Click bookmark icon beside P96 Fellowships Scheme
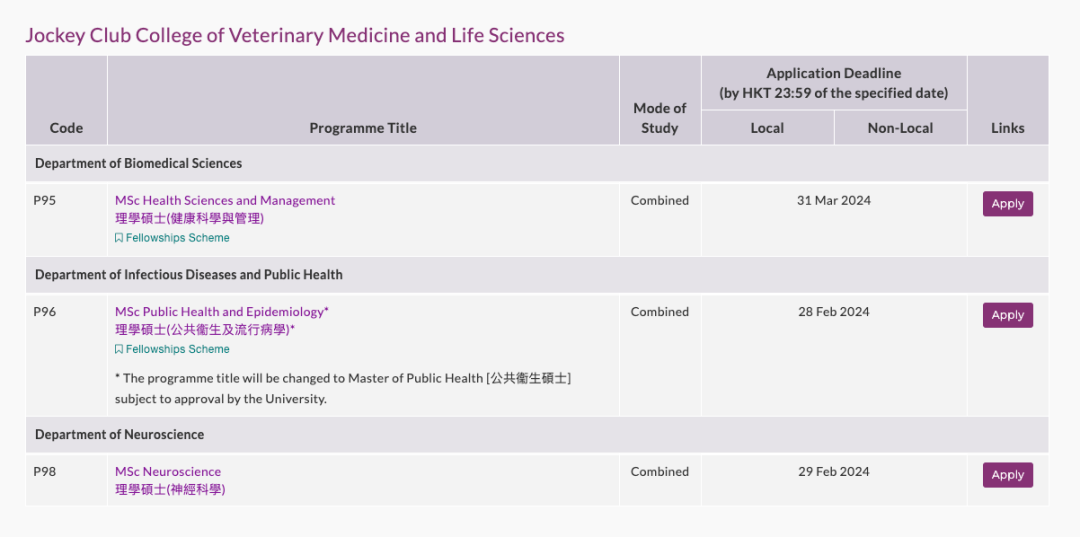The width and height of the screenshot is (1080, 537). [119, 349]
